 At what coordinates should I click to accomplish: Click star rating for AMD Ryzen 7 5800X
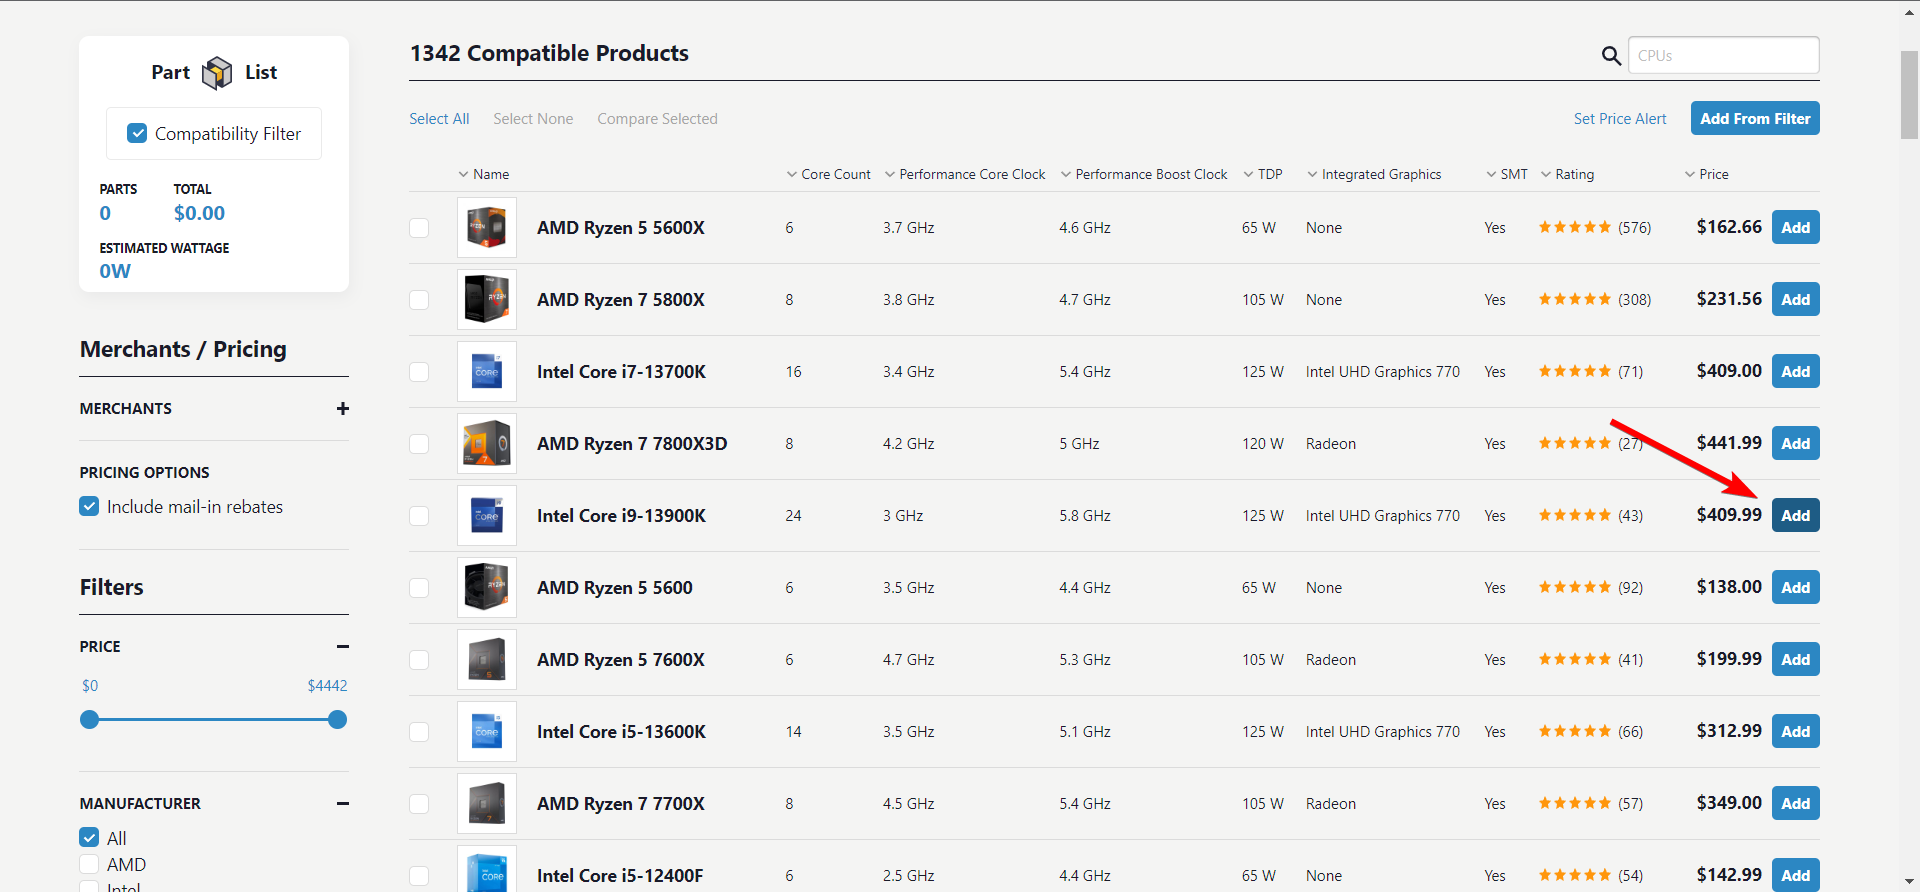[x=1574, y=300]
